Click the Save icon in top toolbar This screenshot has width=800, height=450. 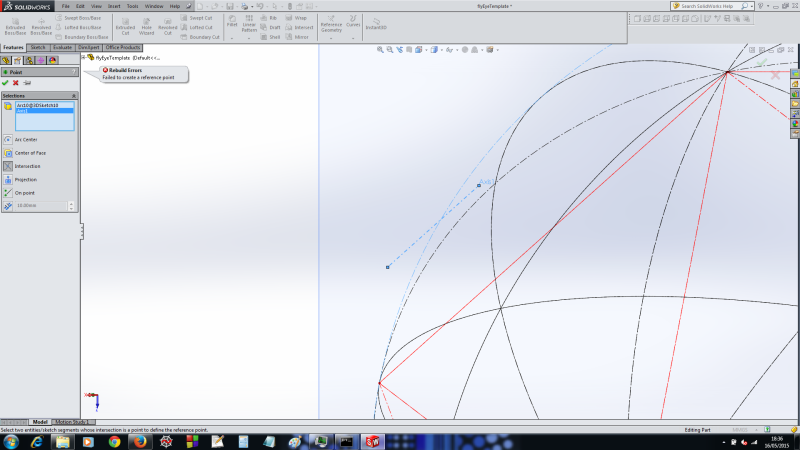(230, 6)
